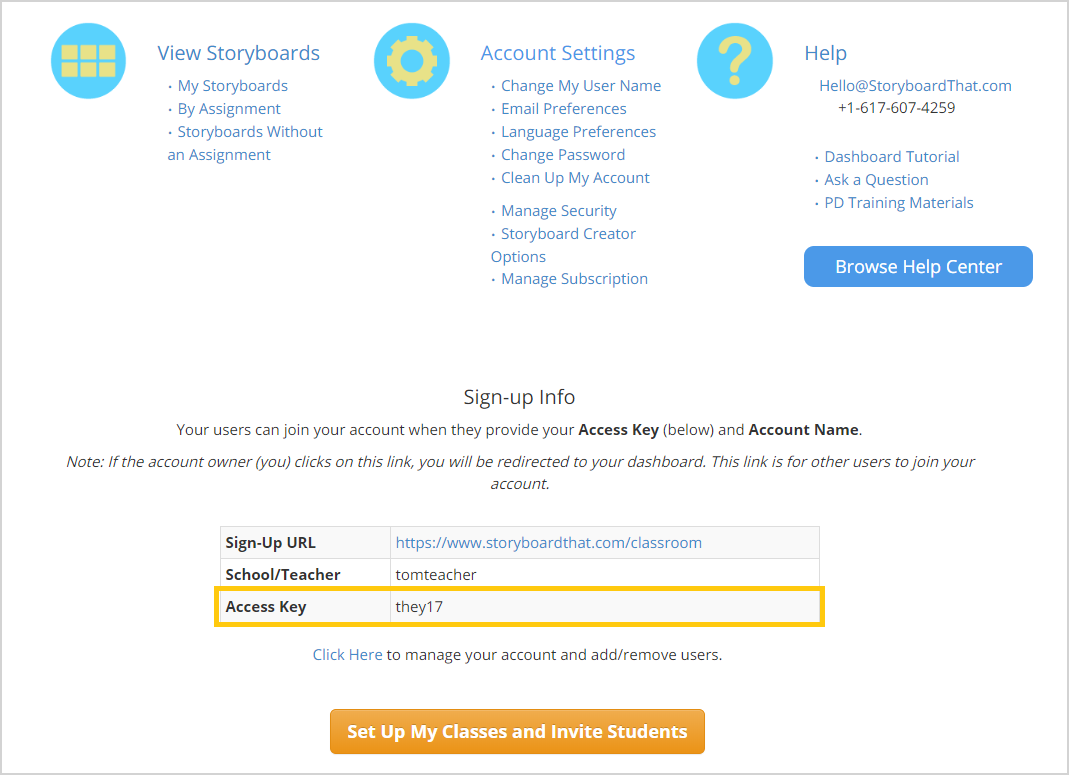
Task: Click the Account Settings gear icon
Action: coord(412,61)
